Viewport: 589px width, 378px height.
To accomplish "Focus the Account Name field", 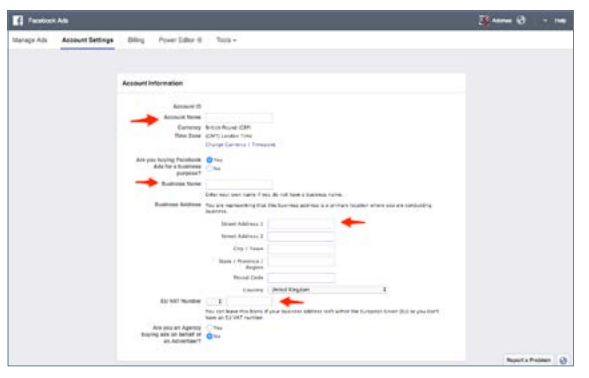I will point(239,117).
